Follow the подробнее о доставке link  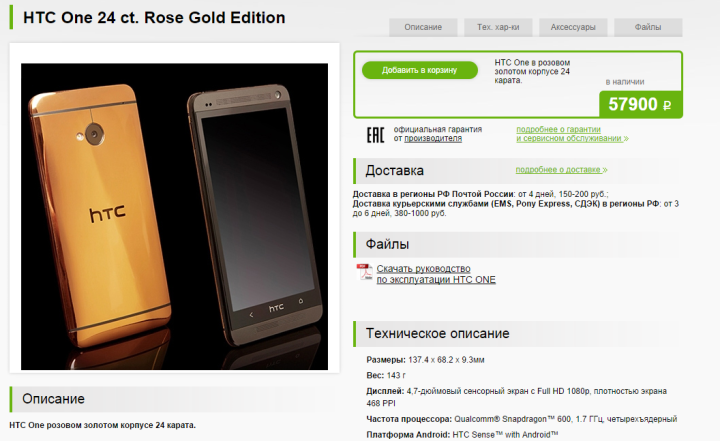[x=561, y=170]
